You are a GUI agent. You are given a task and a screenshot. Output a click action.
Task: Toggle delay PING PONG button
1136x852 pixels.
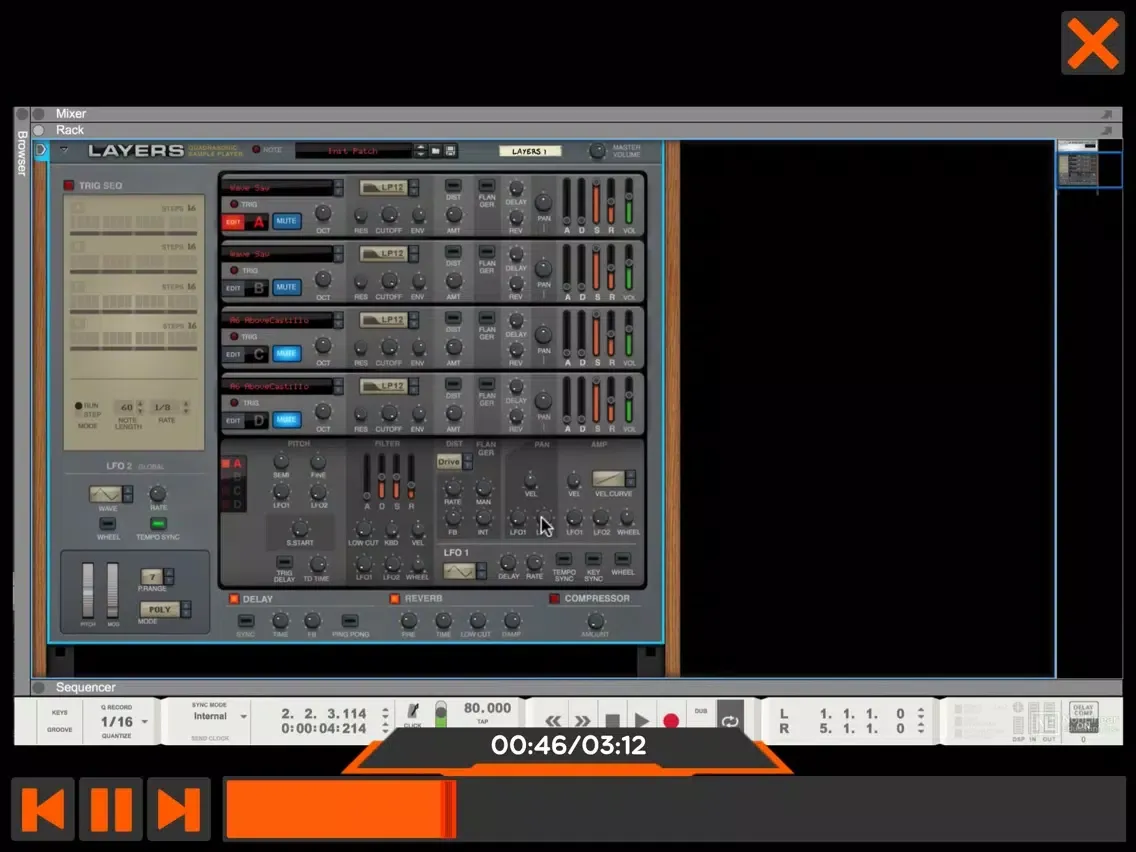click(350, 621)
